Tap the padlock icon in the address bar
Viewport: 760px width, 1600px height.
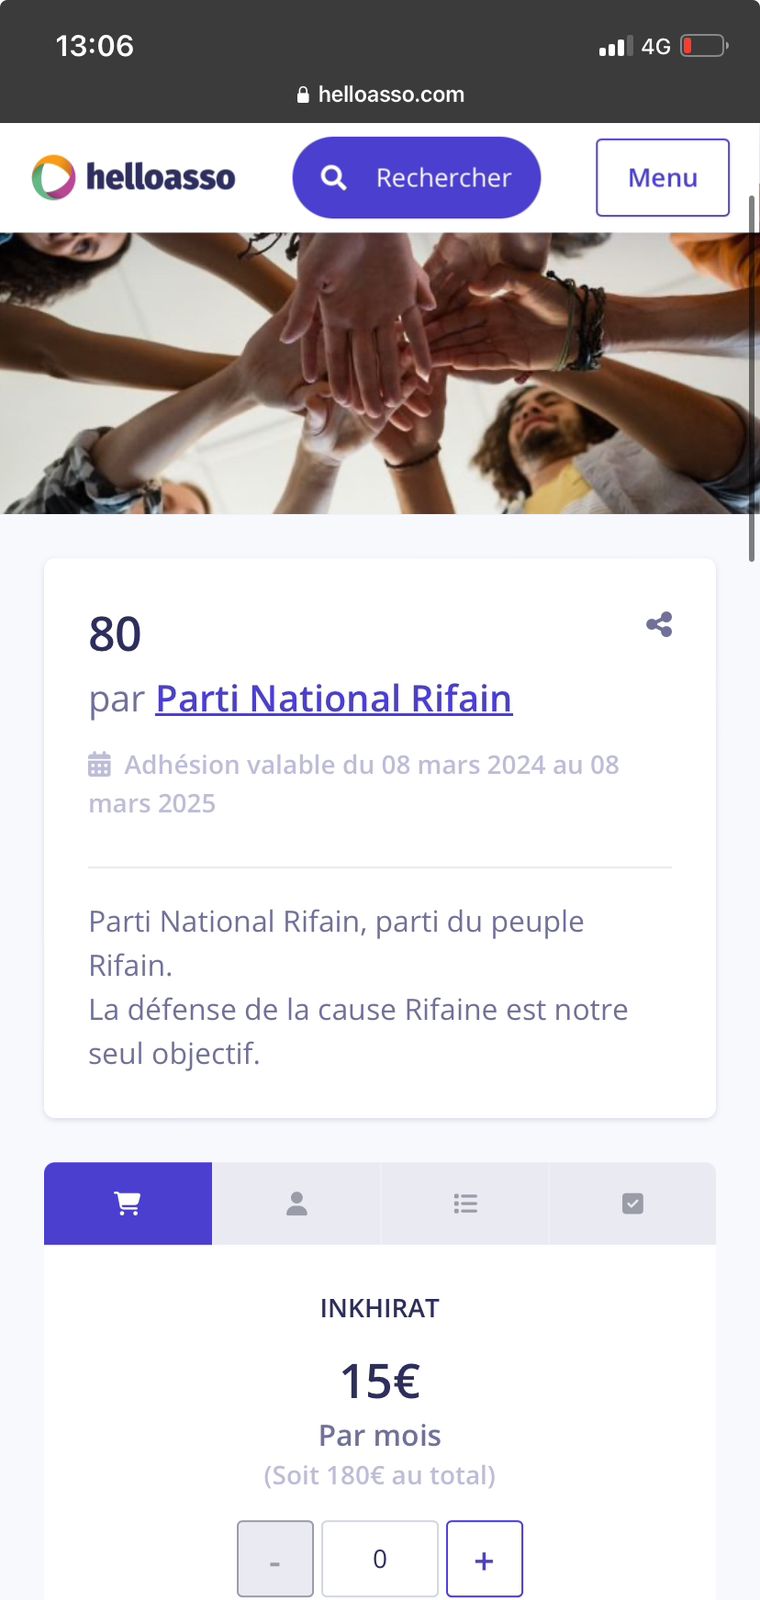(x=303, y=95)
